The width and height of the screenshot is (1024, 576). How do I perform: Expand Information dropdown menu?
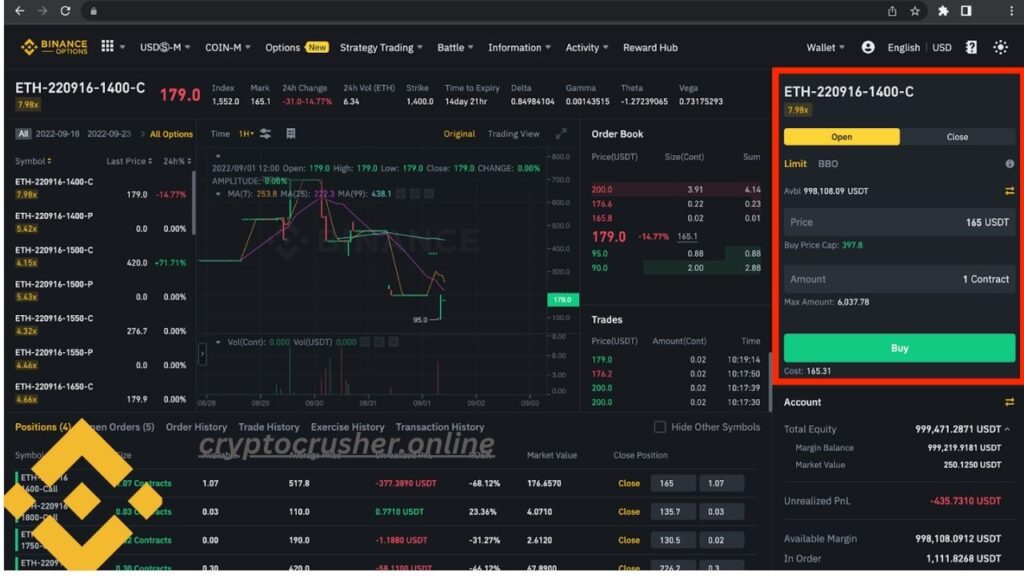[x=519, y=48]
